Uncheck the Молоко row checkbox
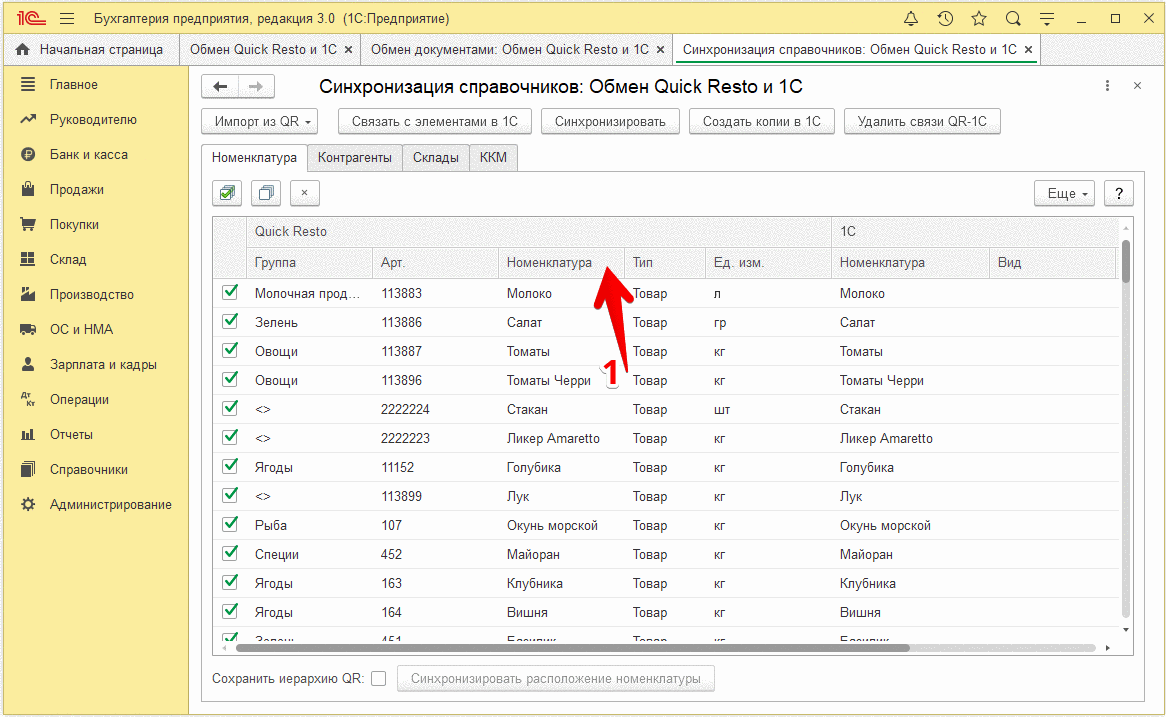 231,292
